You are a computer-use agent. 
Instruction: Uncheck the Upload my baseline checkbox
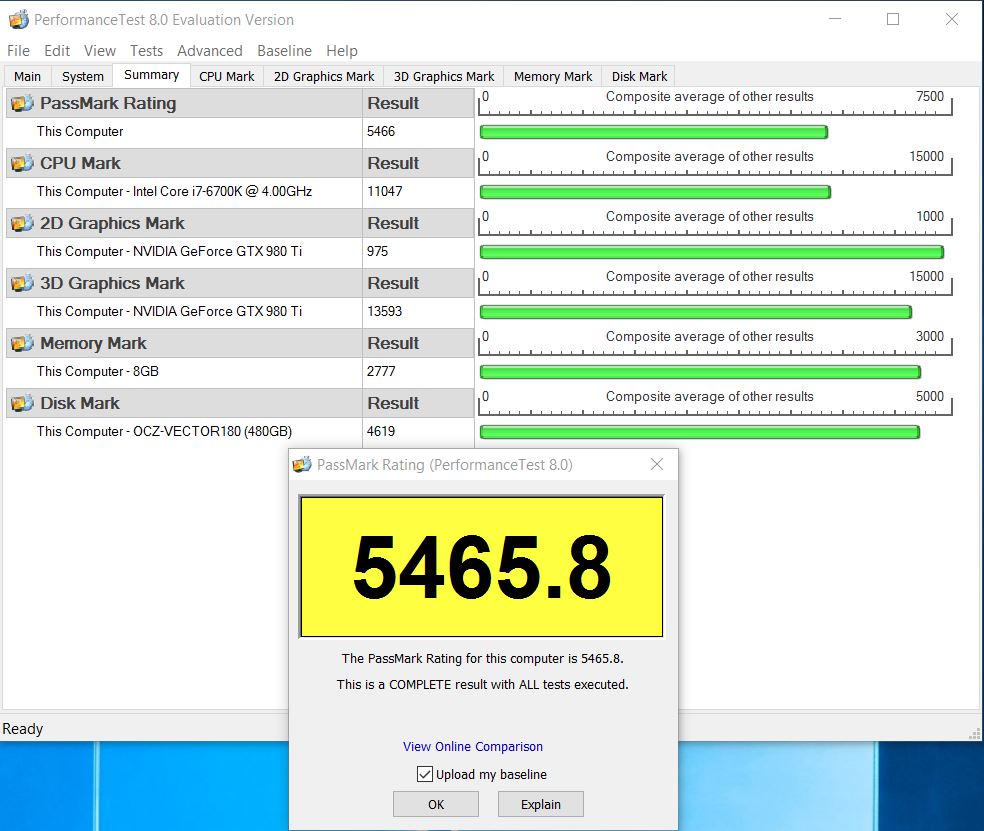425,774
